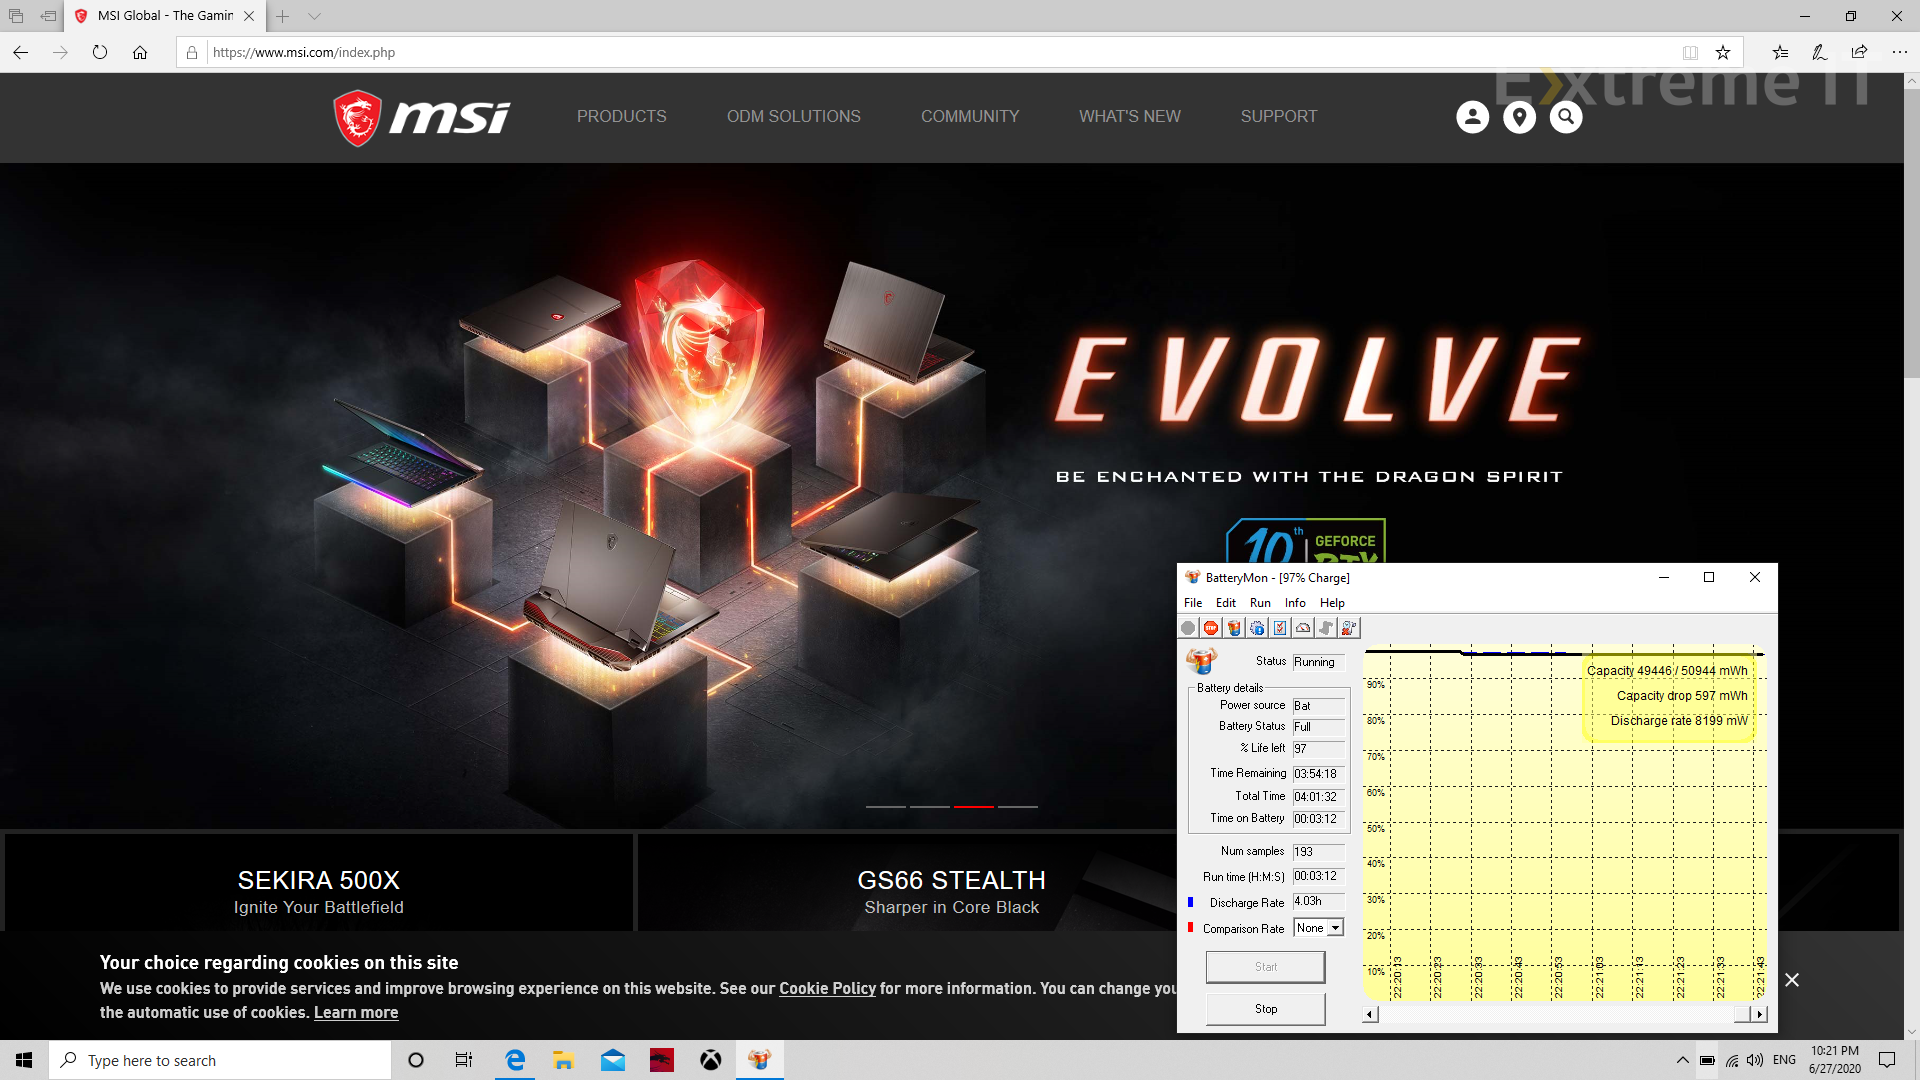This screenshot has height=1080, width=1920.
Task: Select the red active carousel indicator
Action: pos(973,806)
